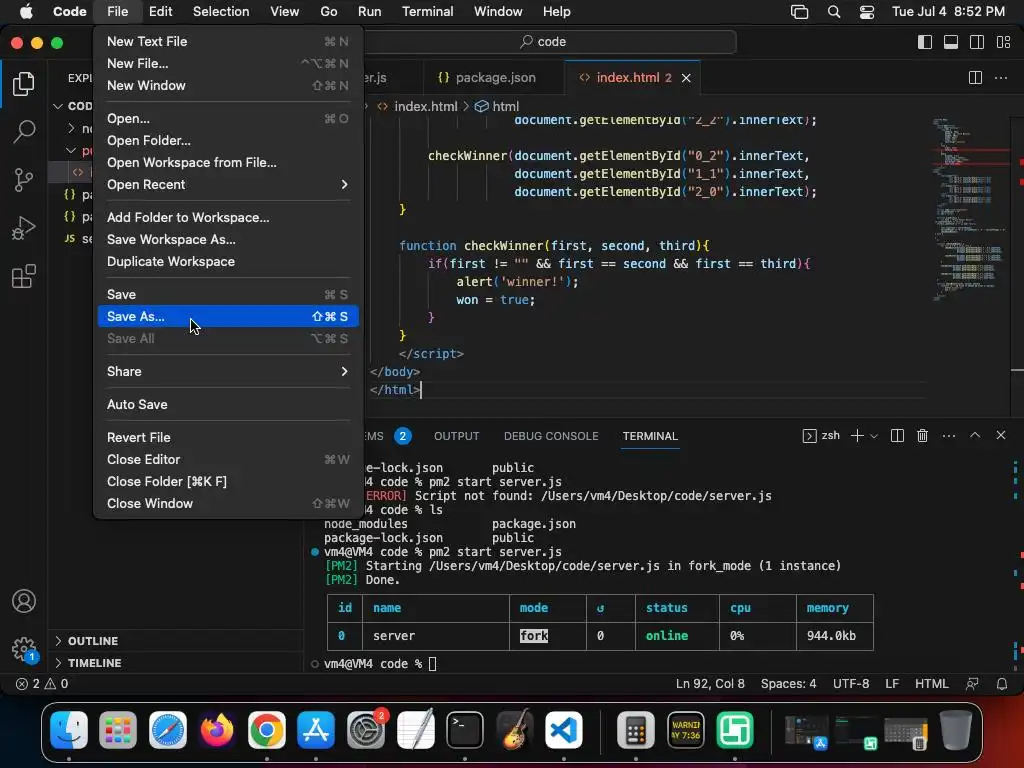Screen dimensions: 1024x768
Task: Choose Save As... from File menu
Action: coord(228,316)
